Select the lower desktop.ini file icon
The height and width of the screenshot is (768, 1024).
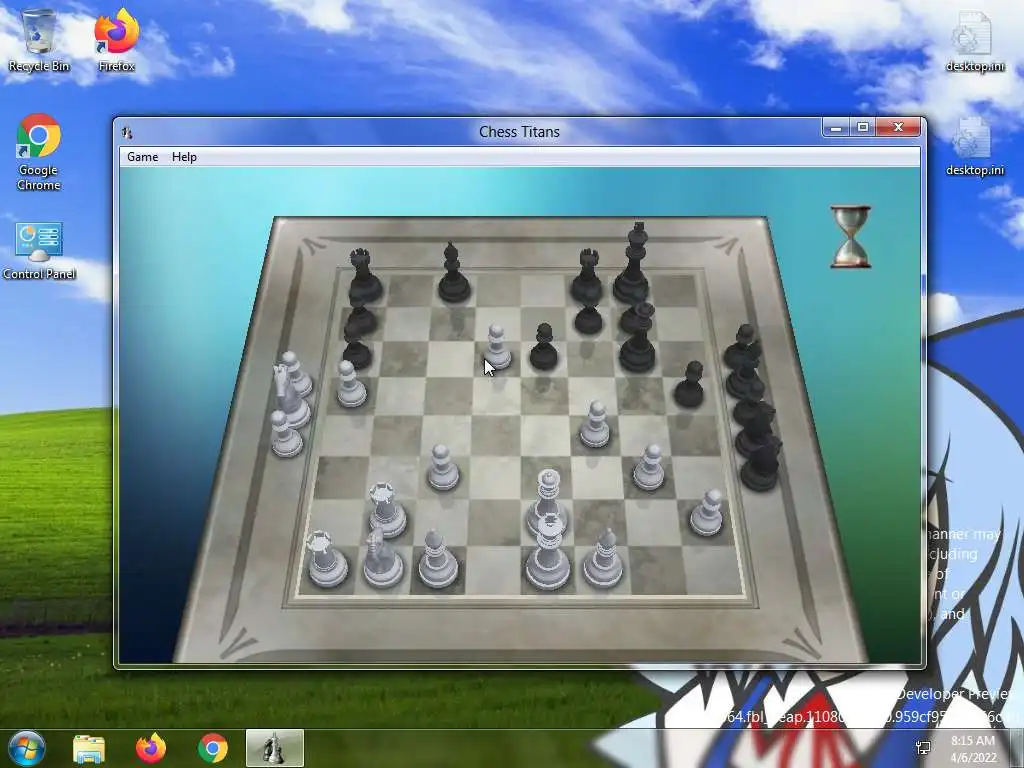(974, 146)
